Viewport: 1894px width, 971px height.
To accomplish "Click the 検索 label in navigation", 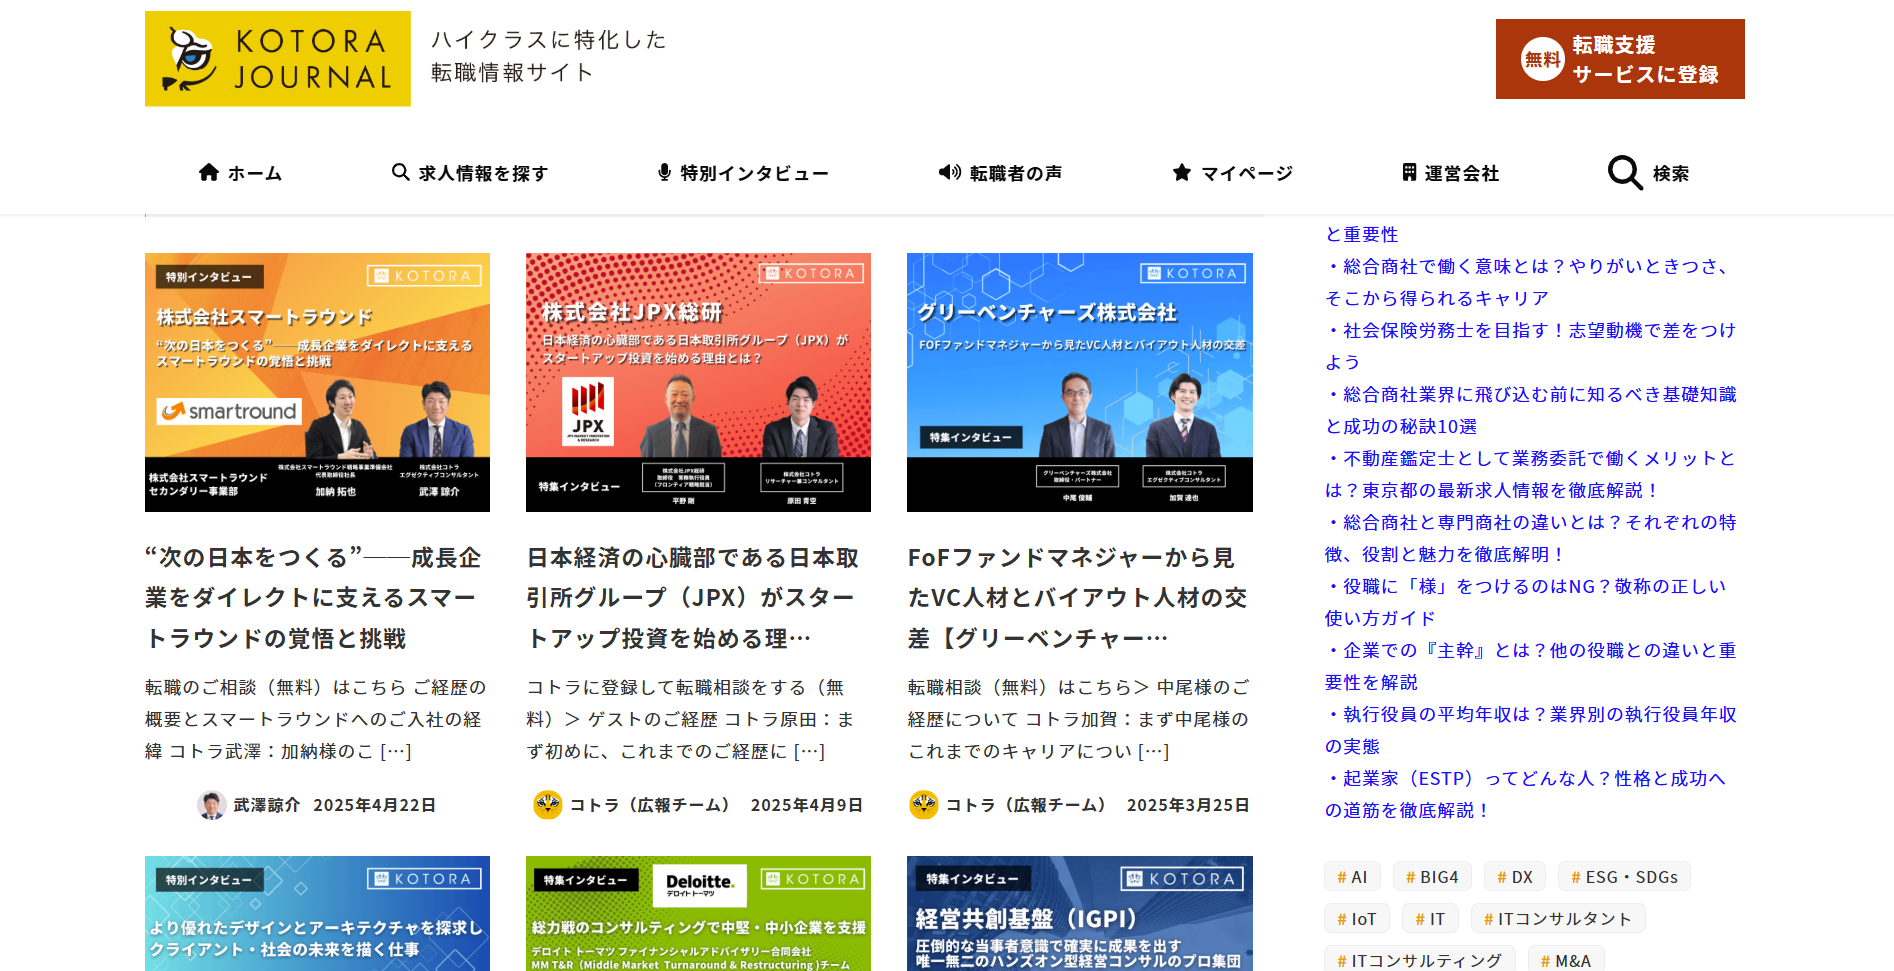I will click(1671, 173).
